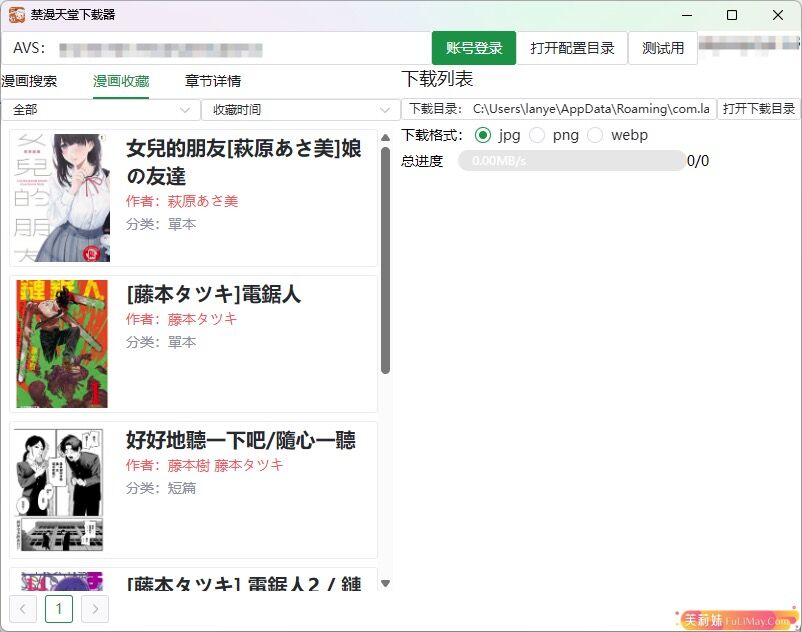Screen dimensions: 802x632
Task: Click the 好好地聽一下吧 cover thumbnail
Action: [x=62, y=490]
